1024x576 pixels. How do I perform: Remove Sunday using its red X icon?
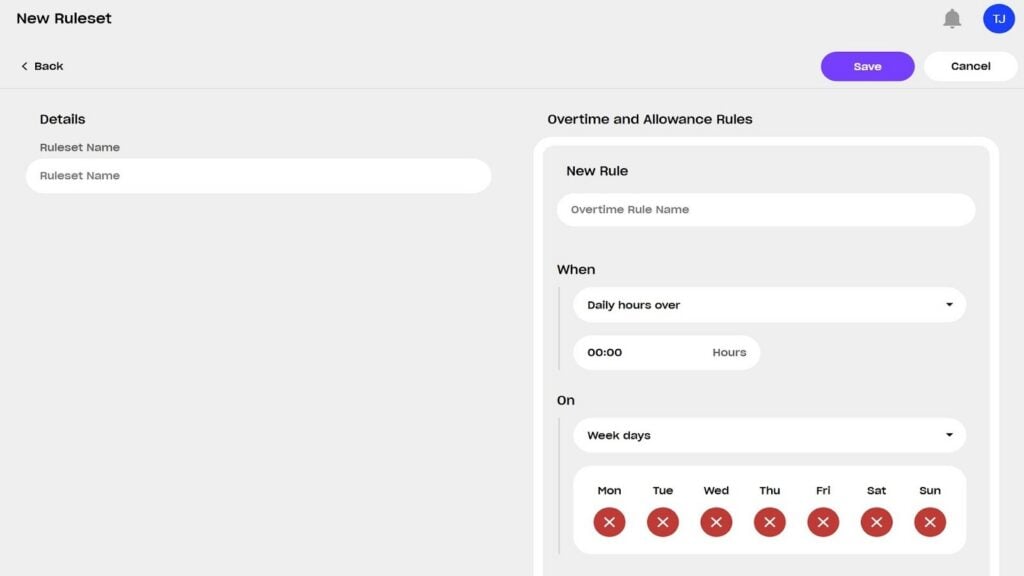929,521
